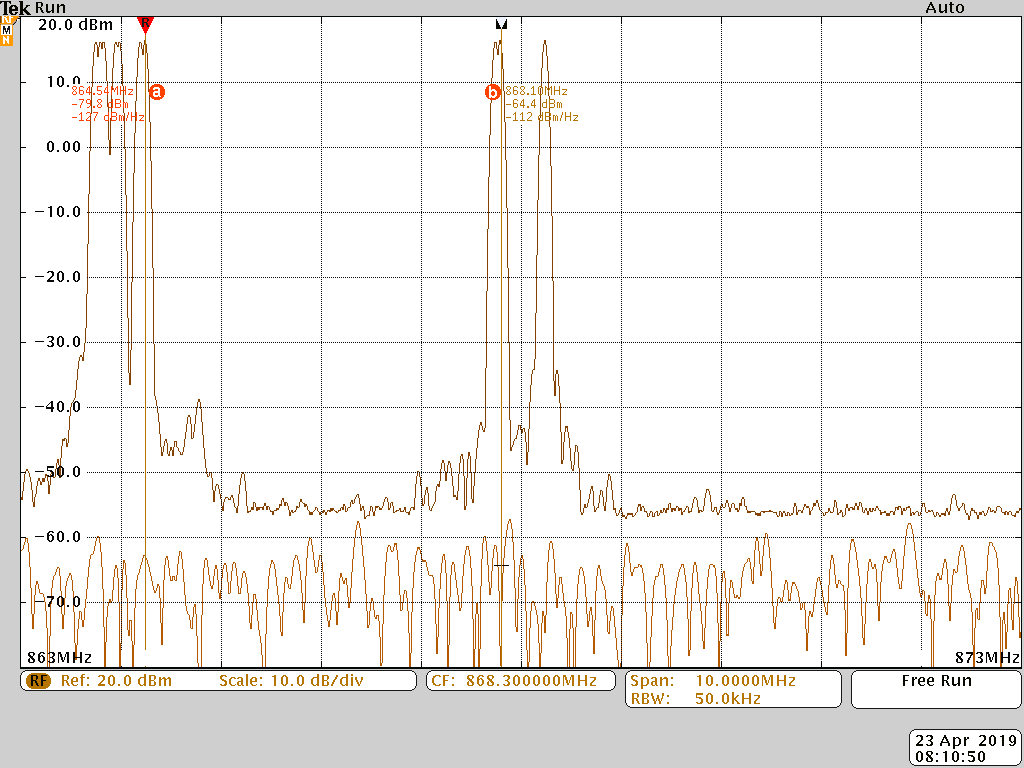Click the Run status label
Viewport: 1024px width, 768px height.
coord(51,8)
